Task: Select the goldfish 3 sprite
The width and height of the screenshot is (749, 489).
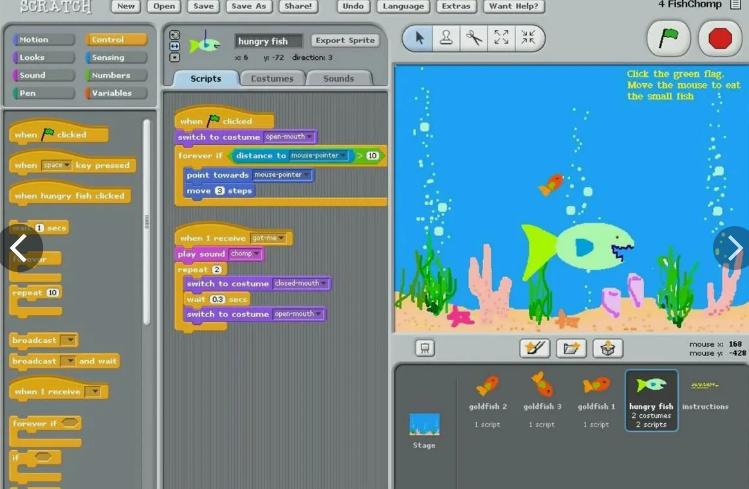Action: [x=542, y=401]
